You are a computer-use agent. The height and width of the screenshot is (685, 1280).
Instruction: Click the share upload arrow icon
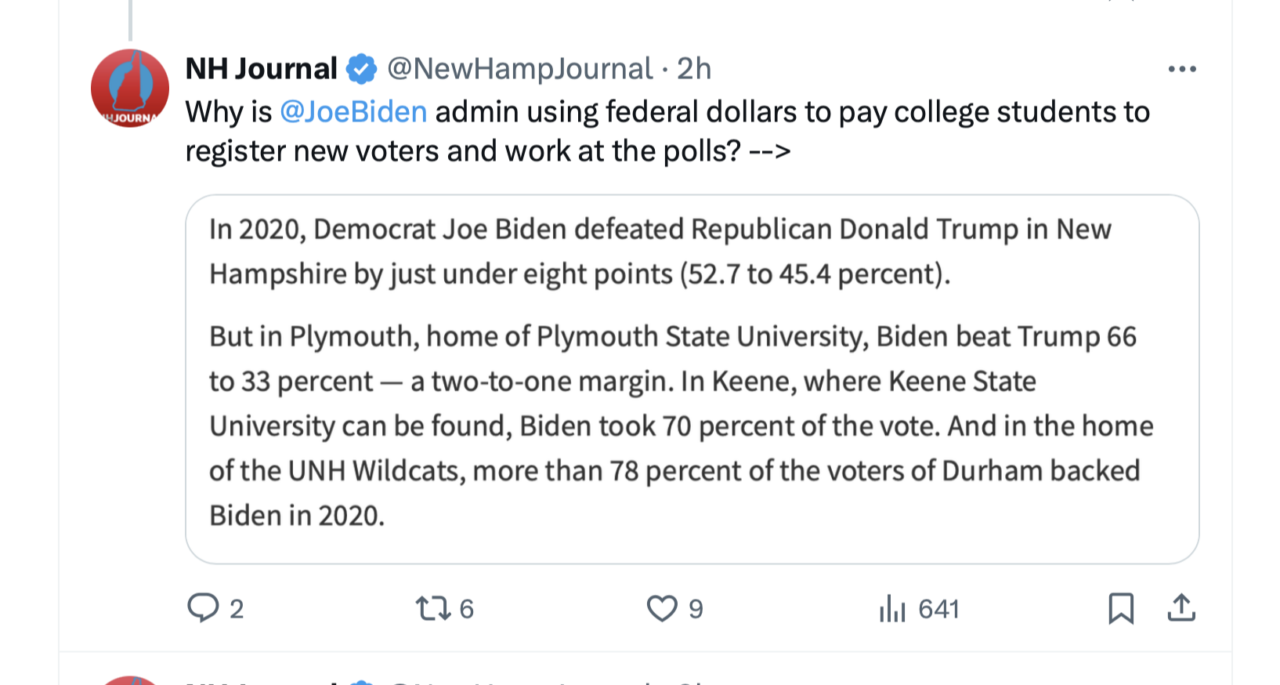[1180, 608]
